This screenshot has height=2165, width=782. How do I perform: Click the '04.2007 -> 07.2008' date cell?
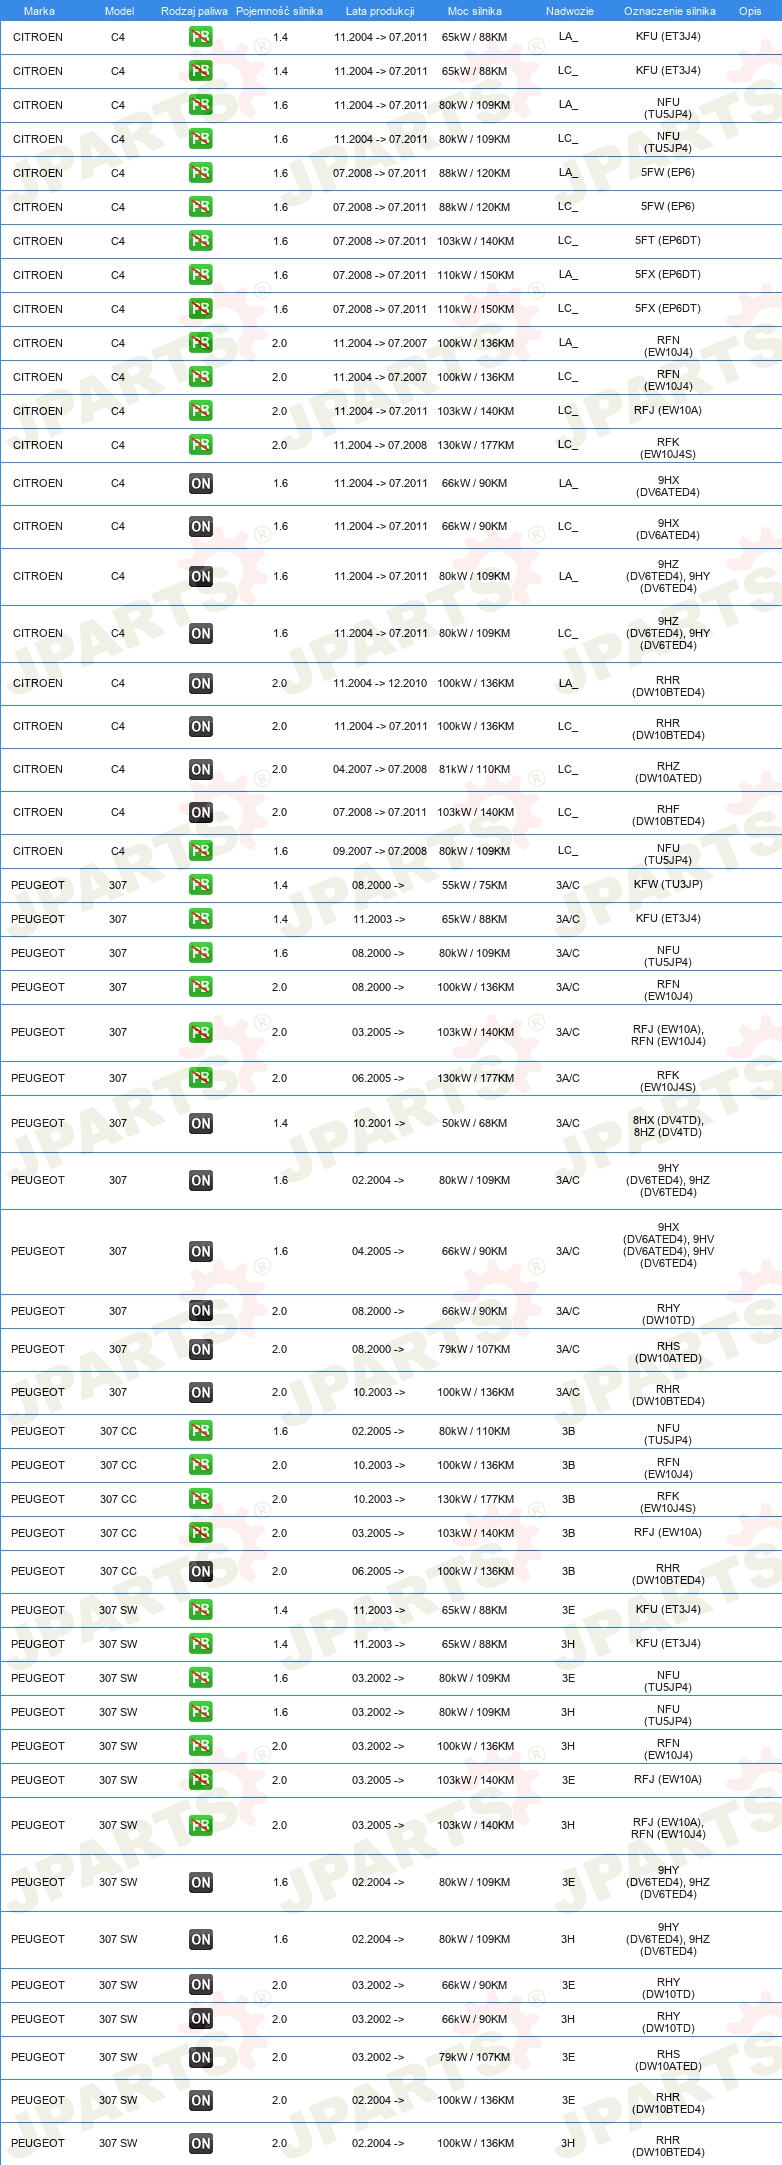pos(380,770)
